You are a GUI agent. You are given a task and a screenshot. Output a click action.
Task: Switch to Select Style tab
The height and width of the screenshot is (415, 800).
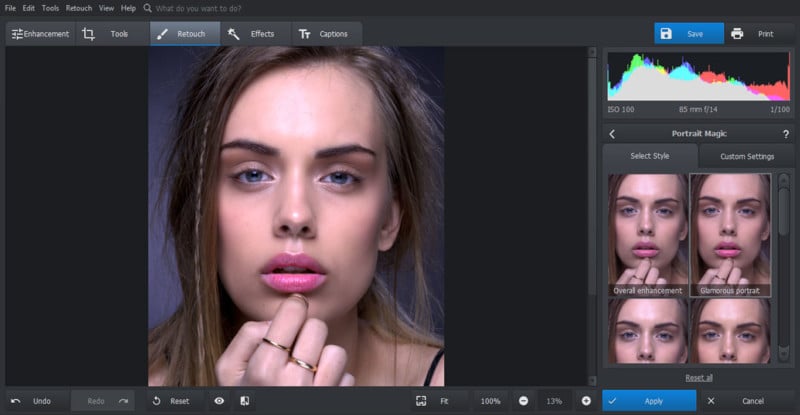point(649,156)
